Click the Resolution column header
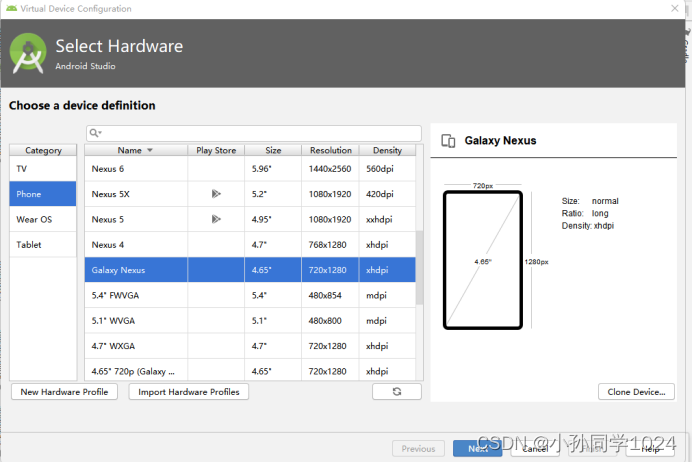The height and width of the screenshot is (462, 692). tap(331, 150)
